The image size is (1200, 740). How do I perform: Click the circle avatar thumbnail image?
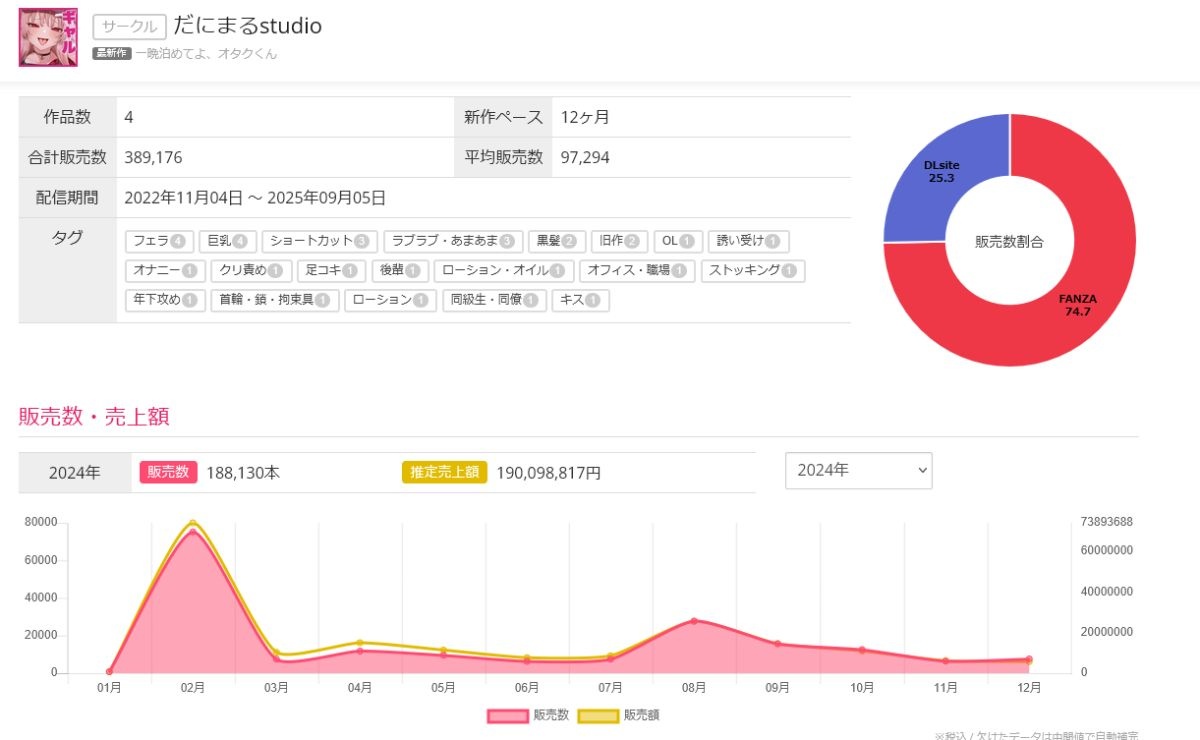point(48,37)
